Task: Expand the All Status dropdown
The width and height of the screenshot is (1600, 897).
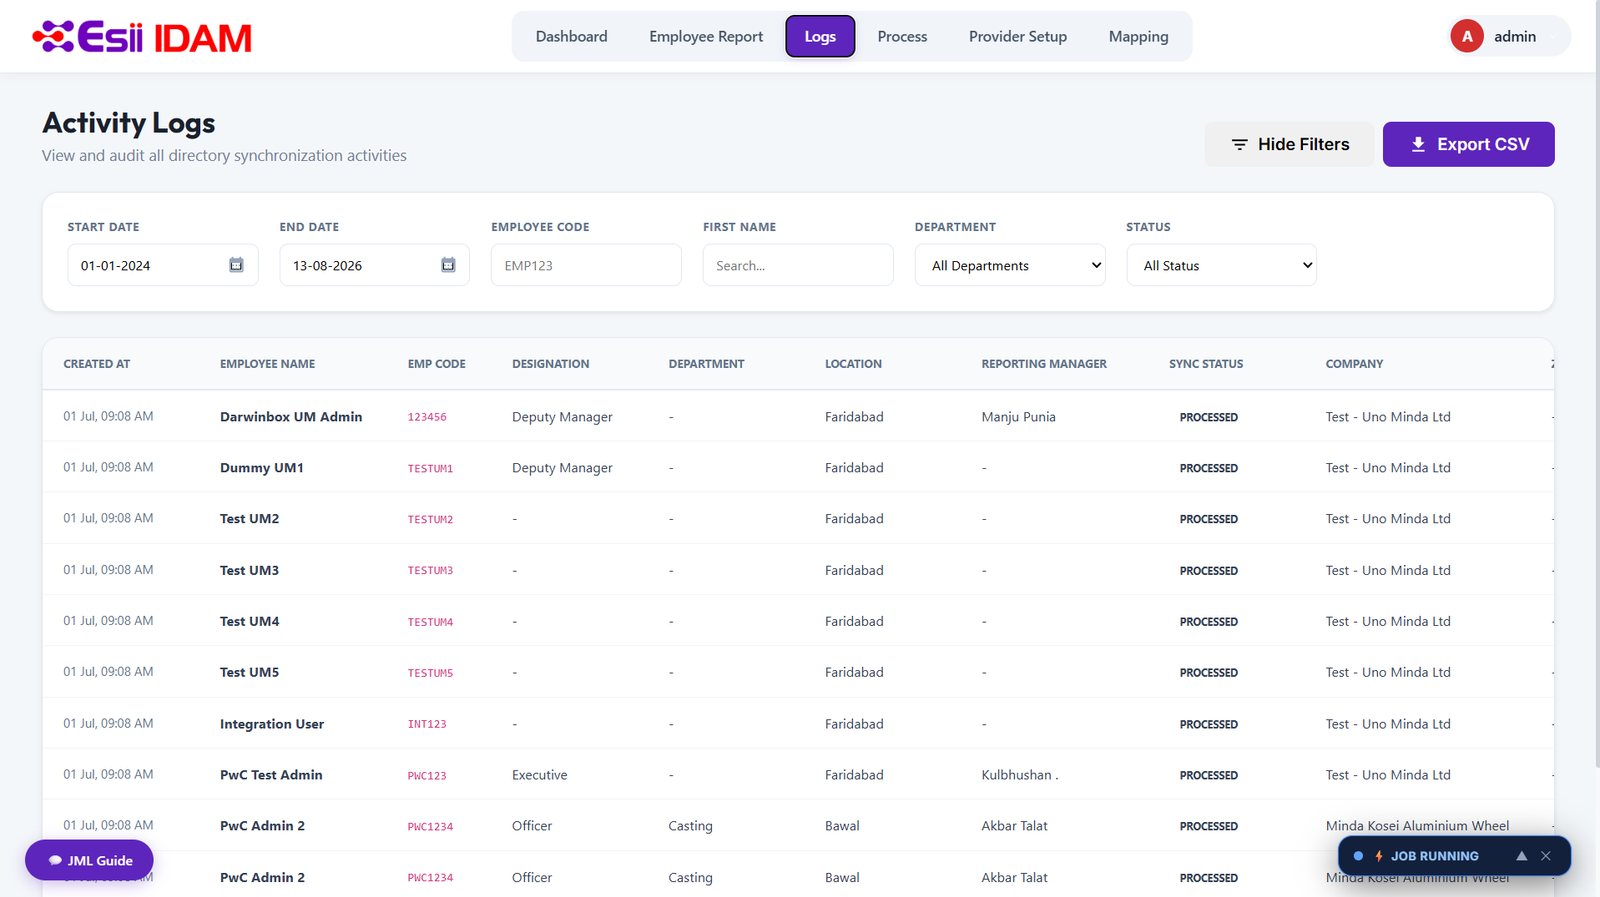Action: 1222,265
